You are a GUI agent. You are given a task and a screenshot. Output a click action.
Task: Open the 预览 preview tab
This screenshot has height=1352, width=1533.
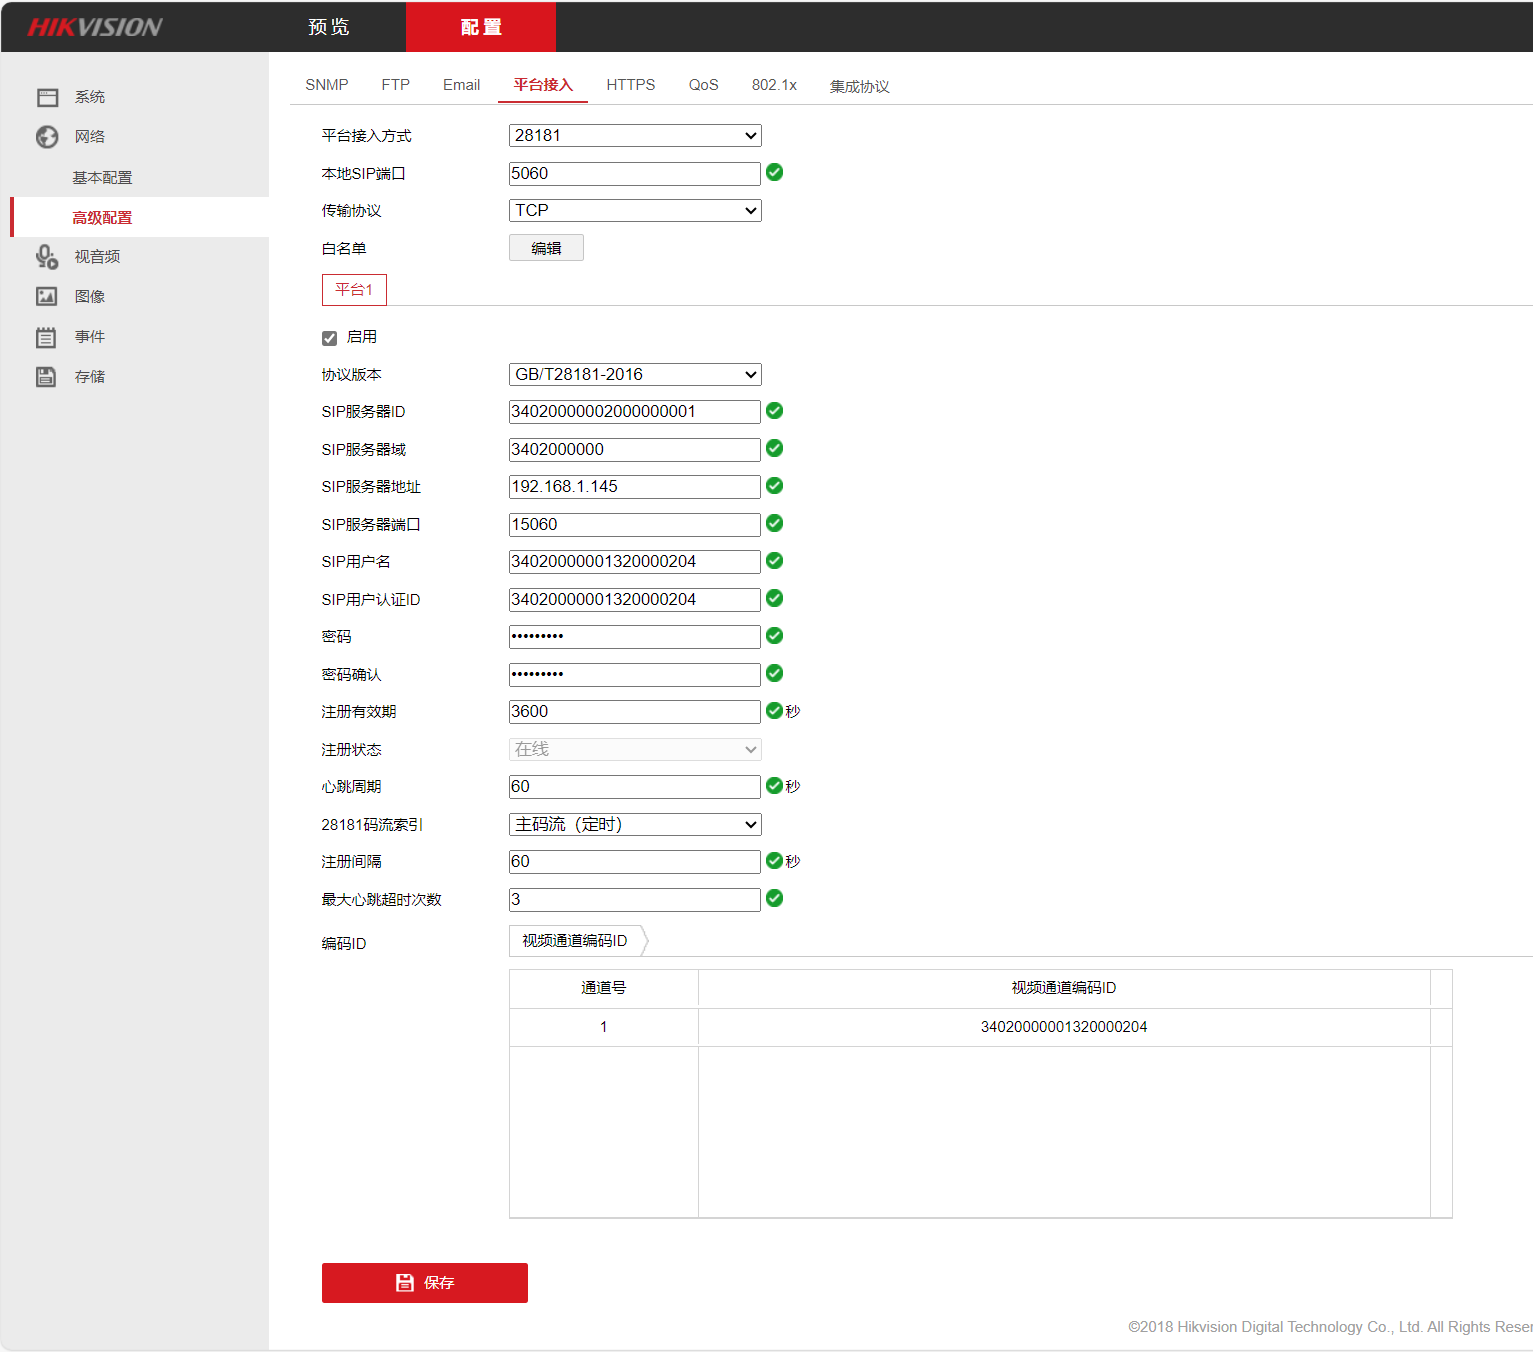click(x=329, y=27)
